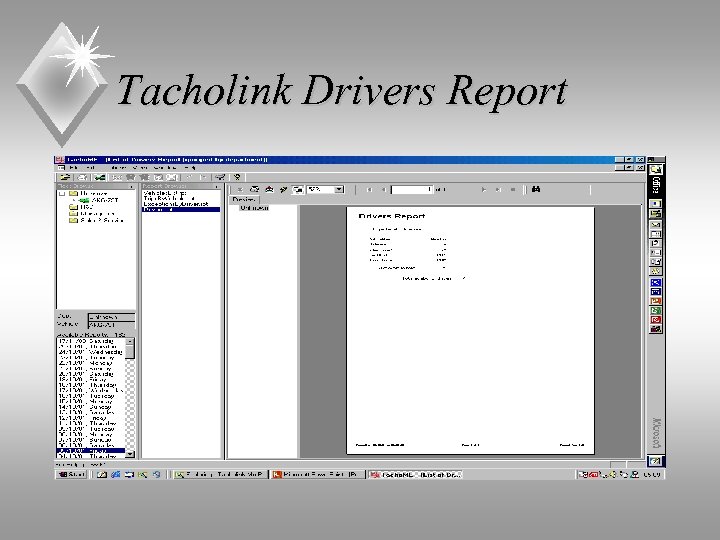Screen dimensions: 720x540
Task: Click the Vehicle field below the tree
Action: 112,325
